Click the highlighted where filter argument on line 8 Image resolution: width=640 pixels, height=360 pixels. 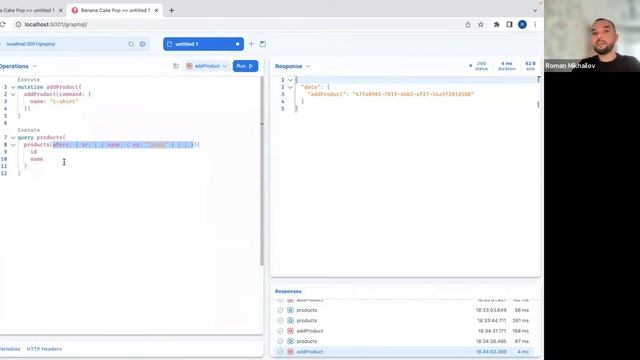[123, 145]
